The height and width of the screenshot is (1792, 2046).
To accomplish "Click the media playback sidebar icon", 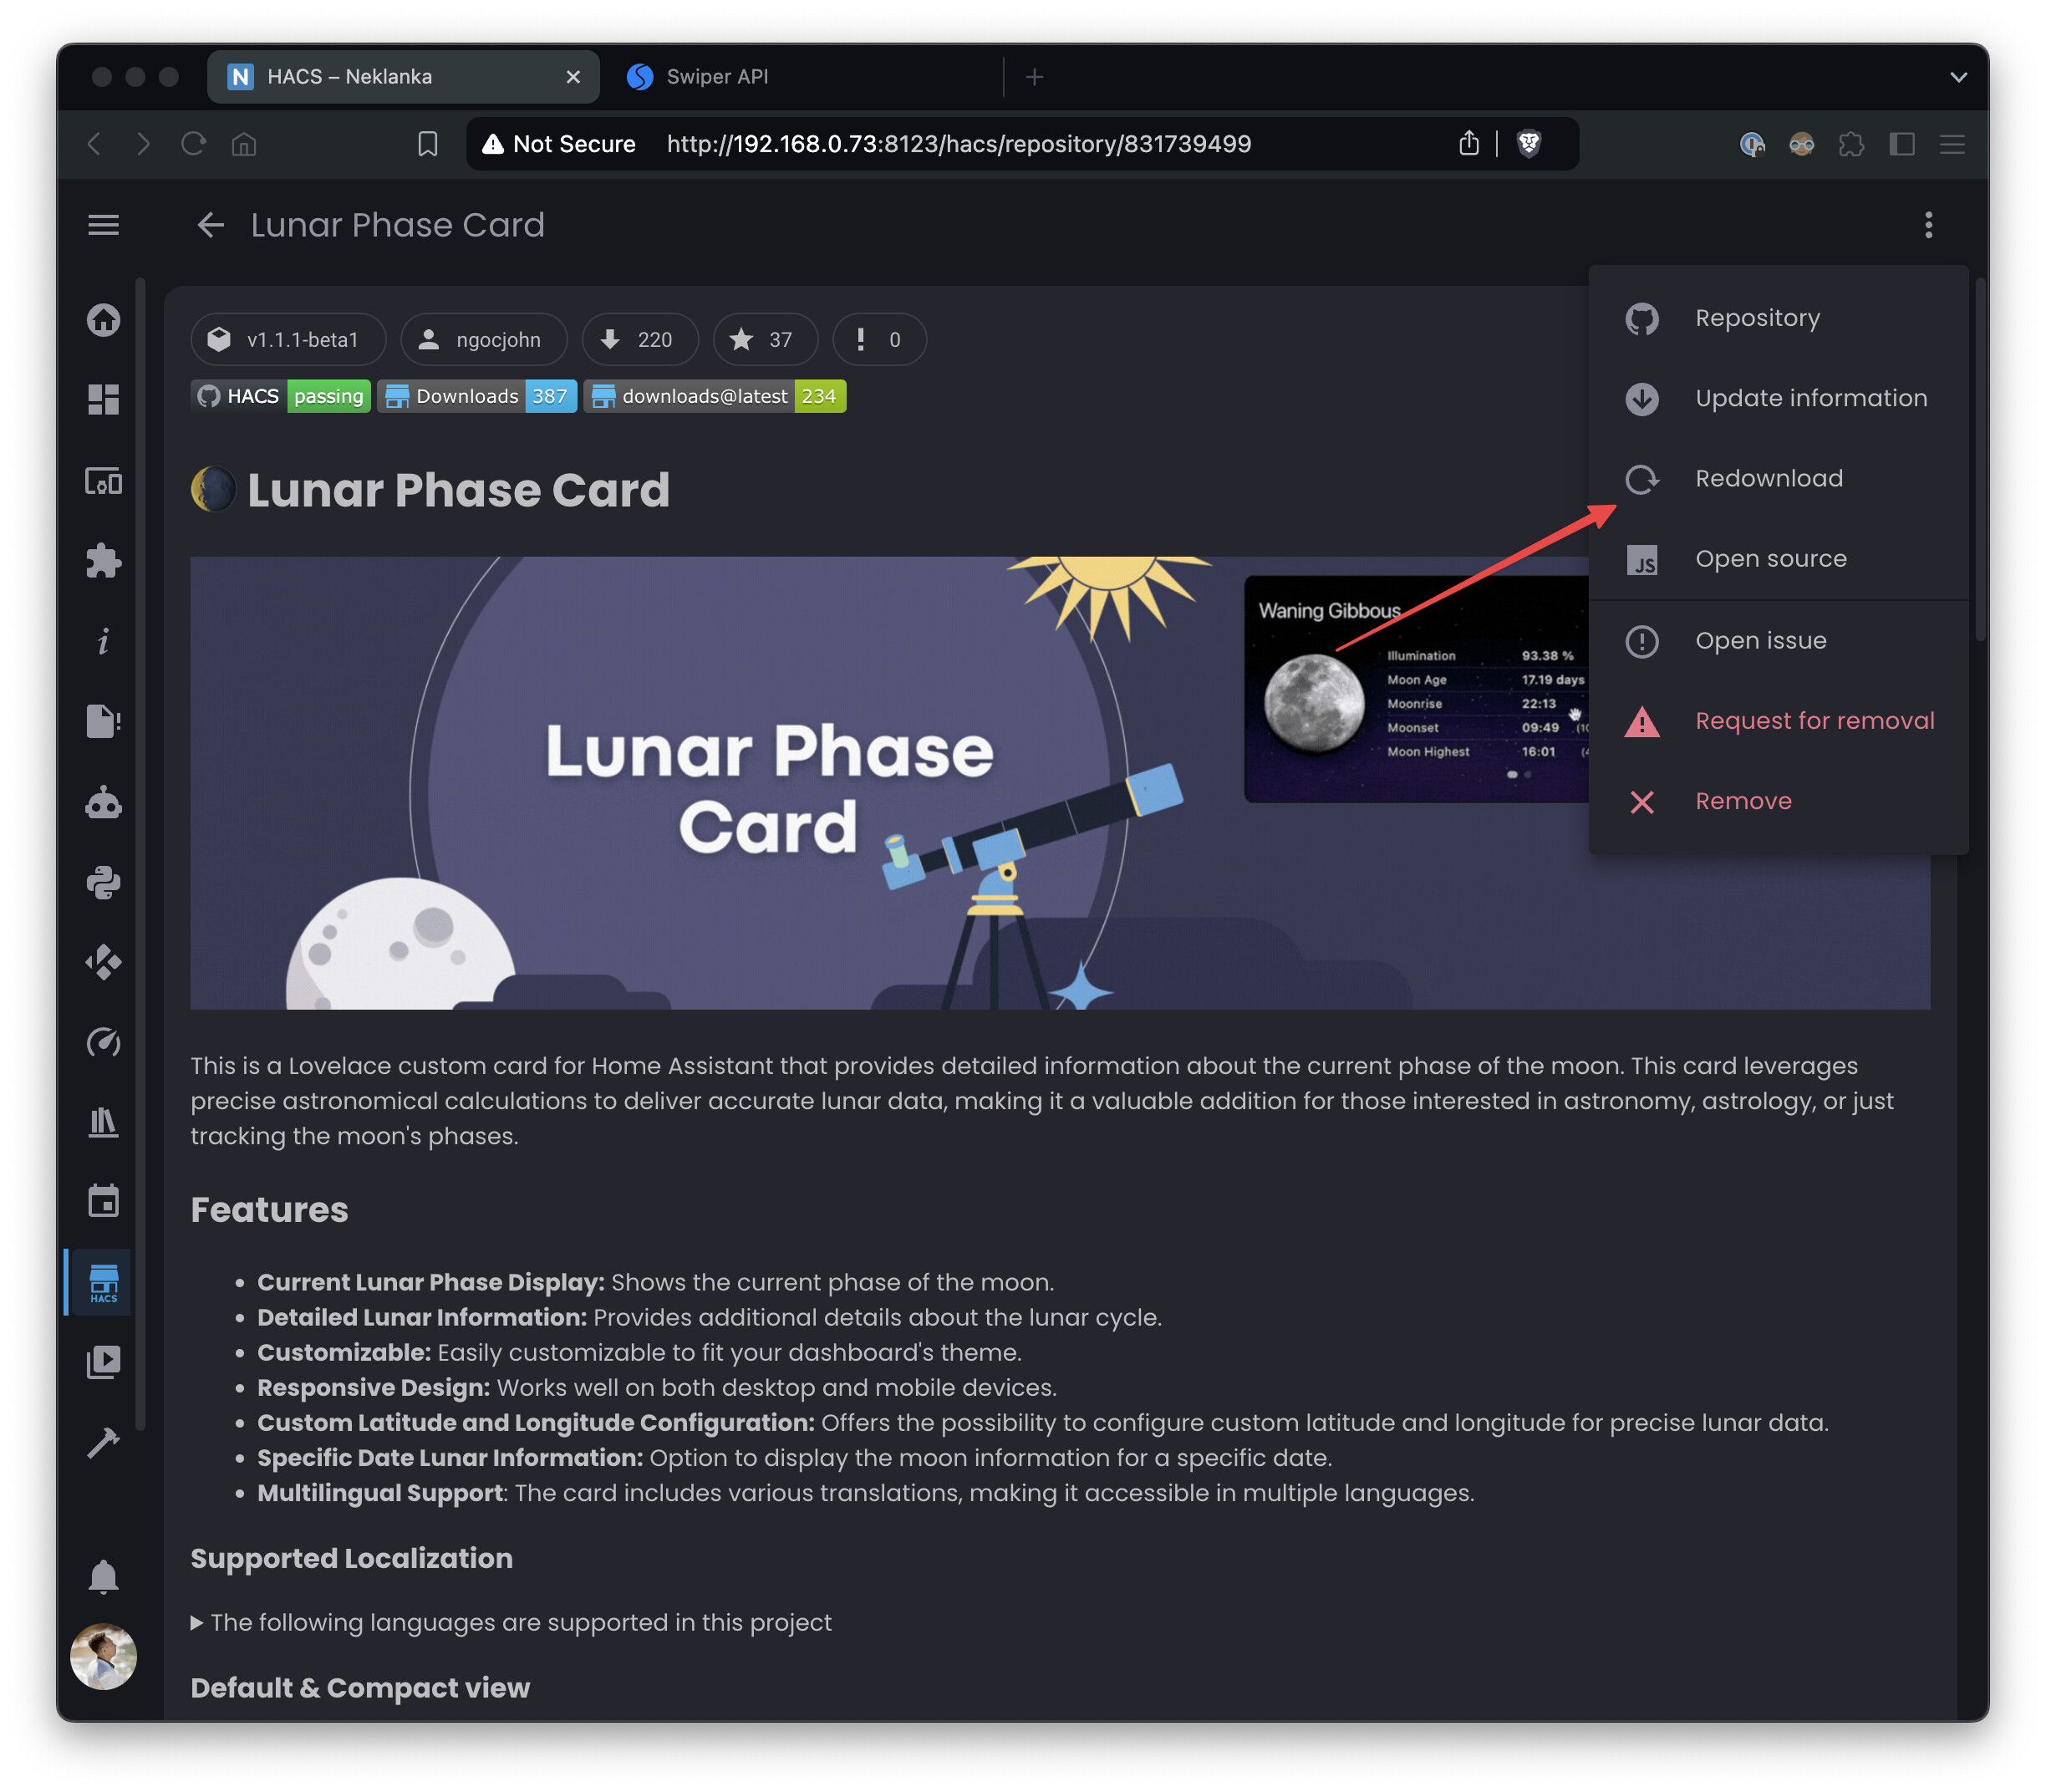I will click(103, 1361).
